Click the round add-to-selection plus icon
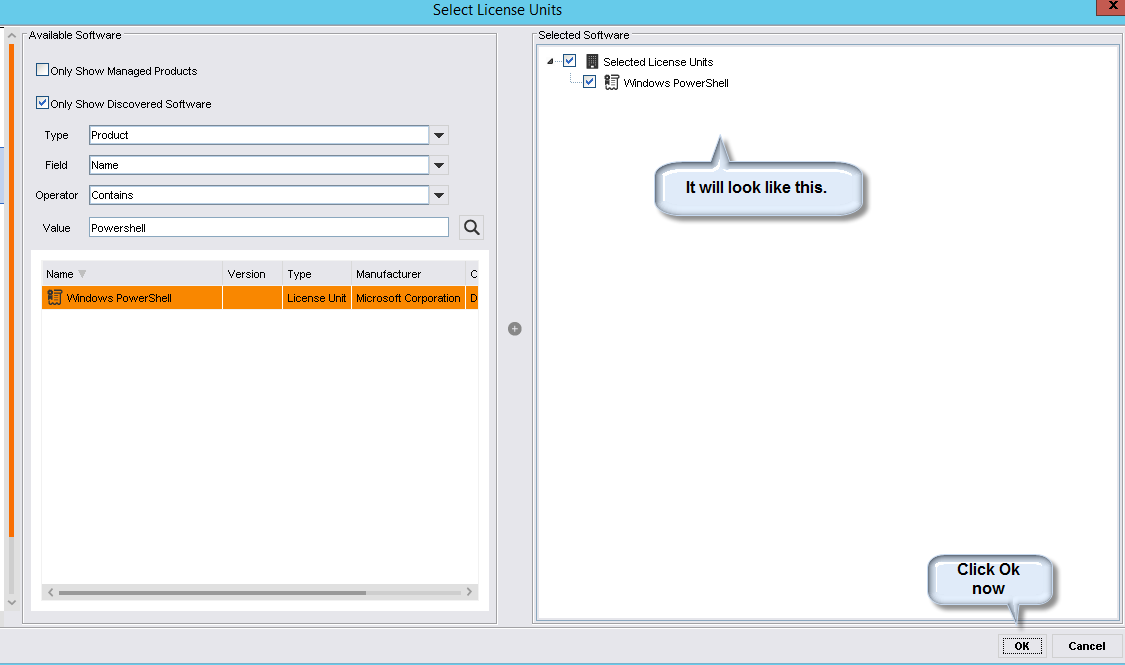 tap(515, 328)
